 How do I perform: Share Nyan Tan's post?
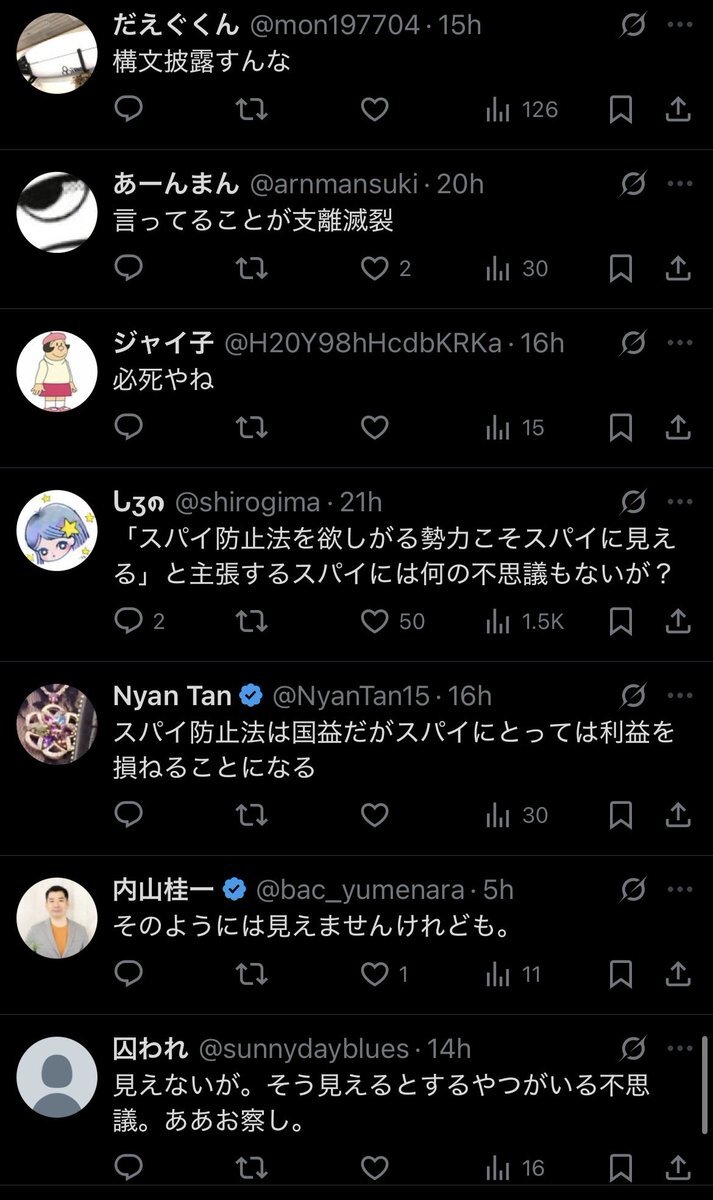(x=678, y=815)
